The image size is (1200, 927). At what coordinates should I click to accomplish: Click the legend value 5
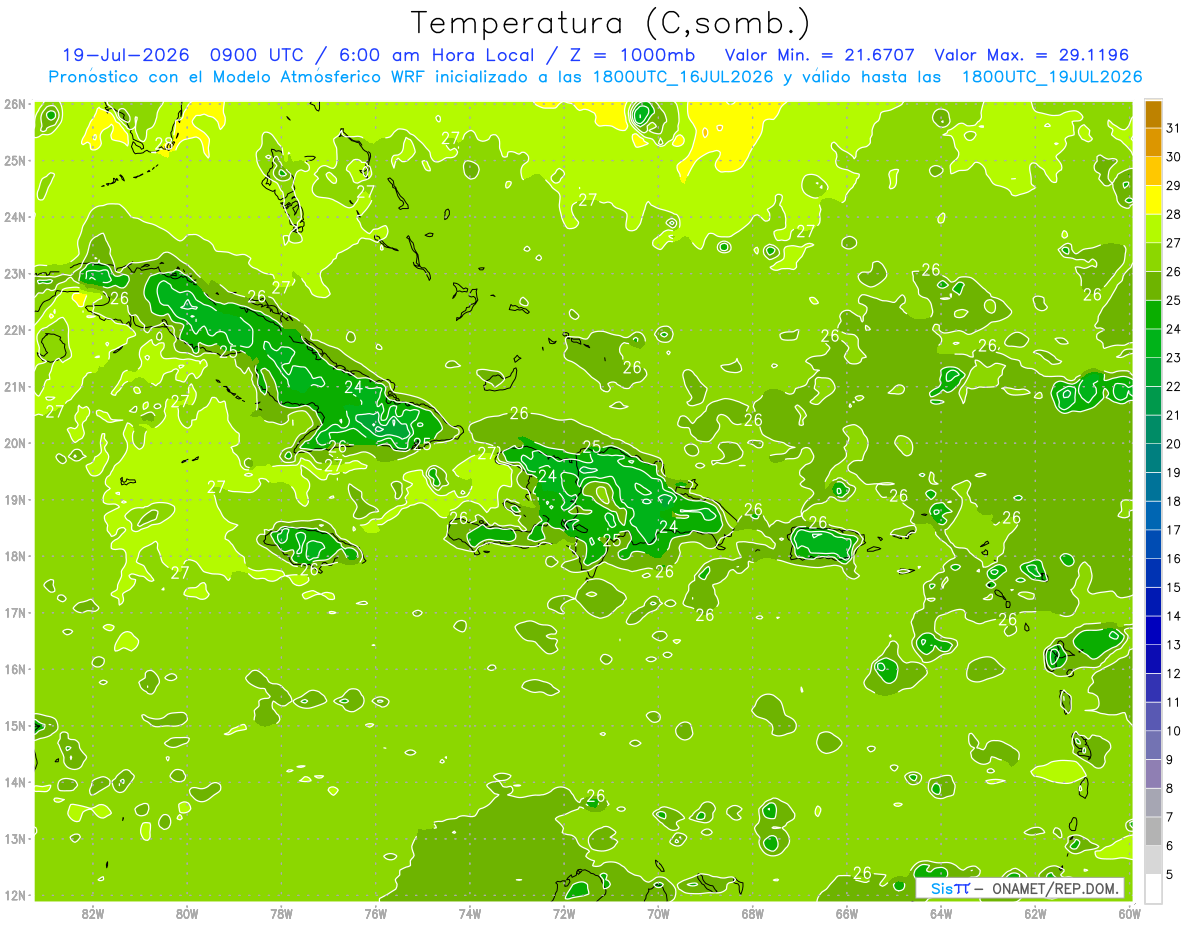[x=1171, y=874]
